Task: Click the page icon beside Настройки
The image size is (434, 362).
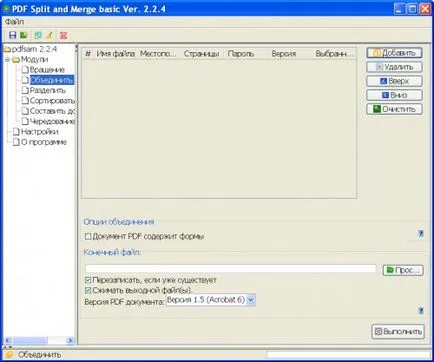Action: [x=16, y=132]
